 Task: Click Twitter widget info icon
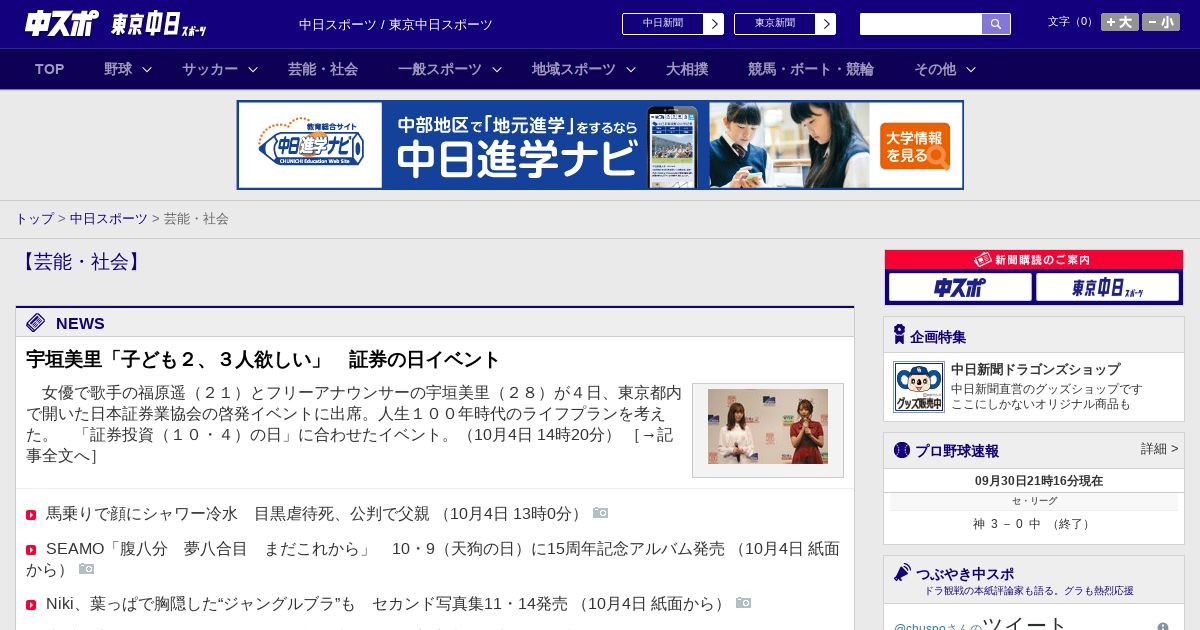1163,627
